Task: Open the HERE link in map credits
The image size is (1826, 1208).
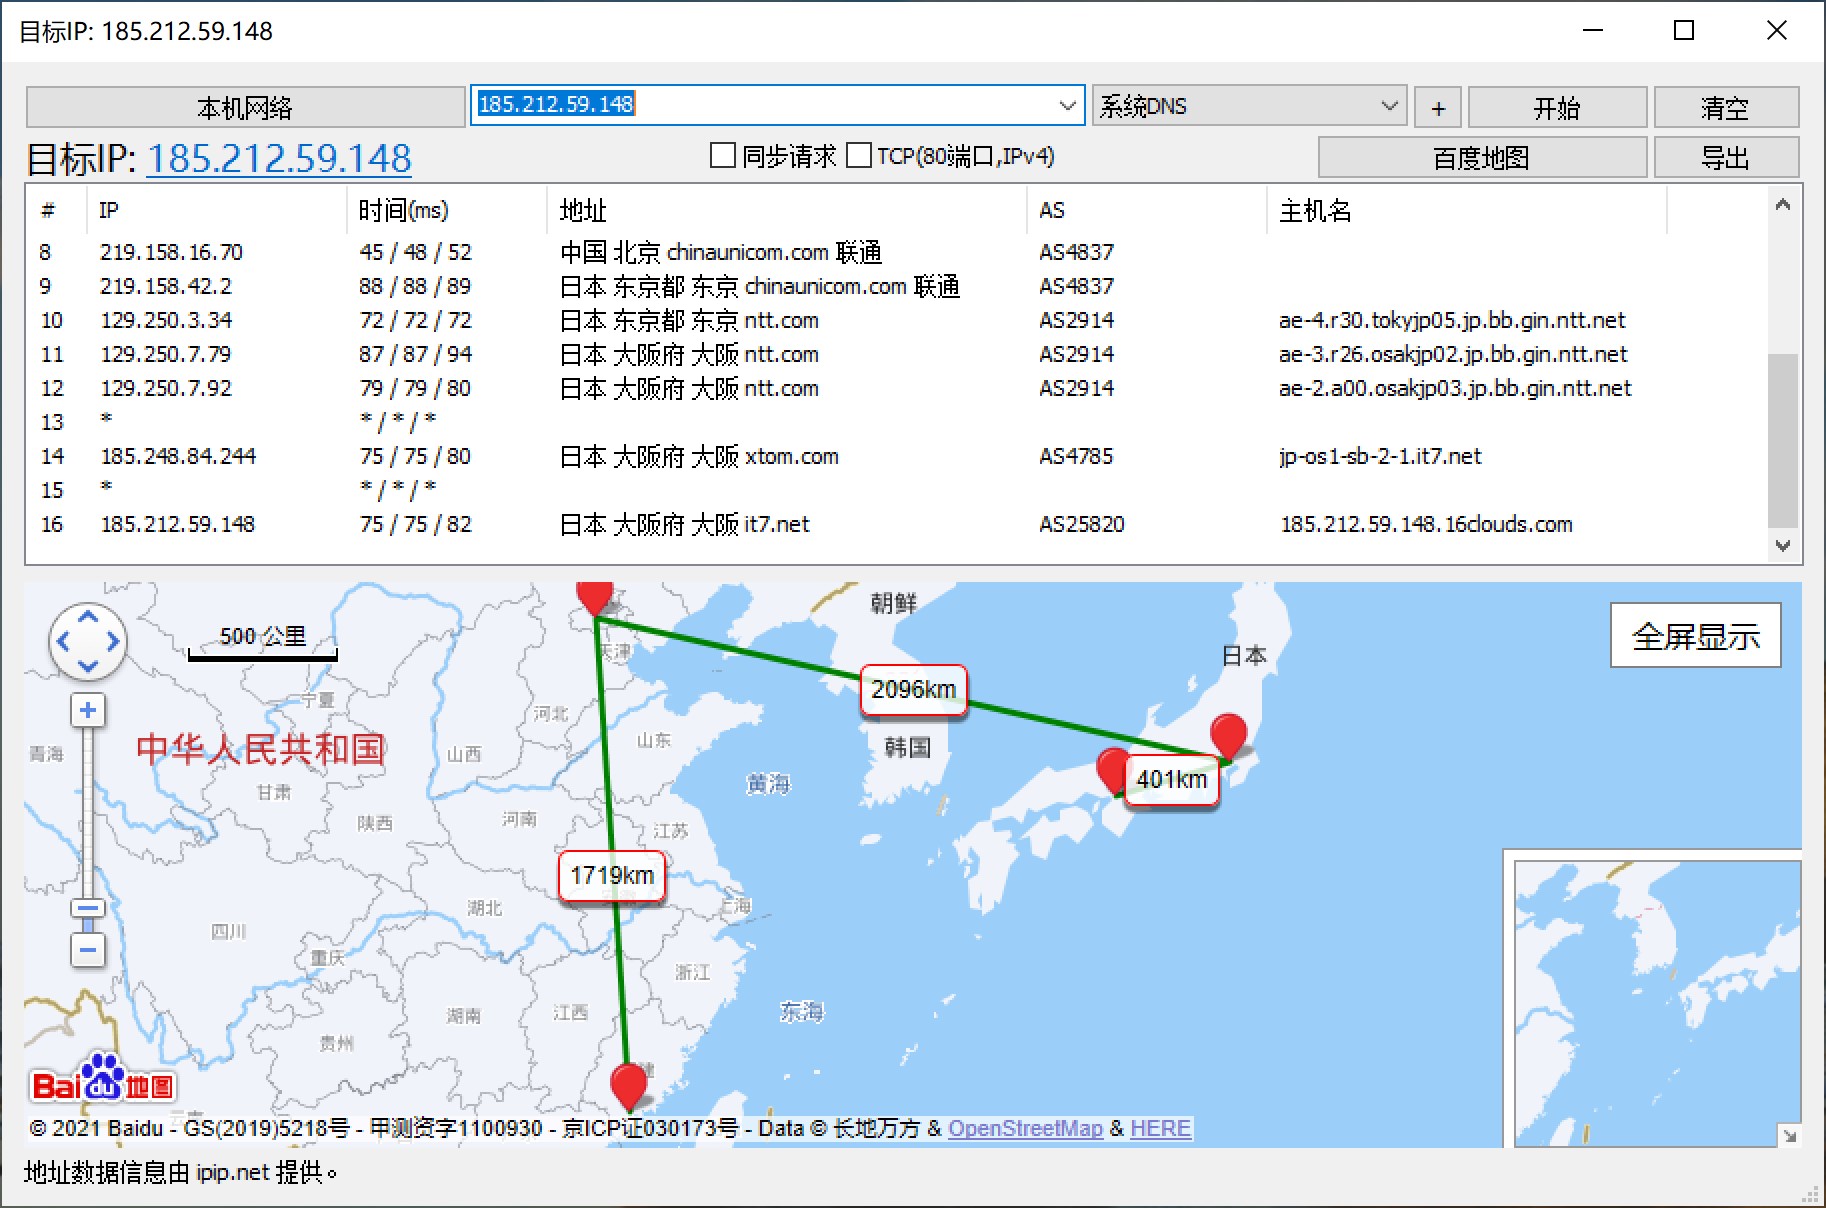Action: coord(1160,1128)
